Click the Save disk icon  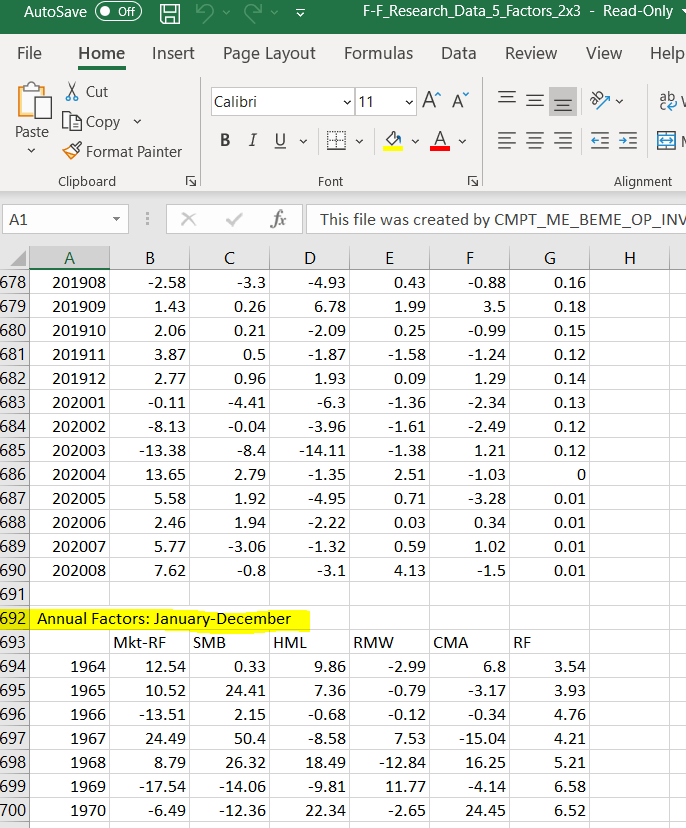[x=170, y=13]
